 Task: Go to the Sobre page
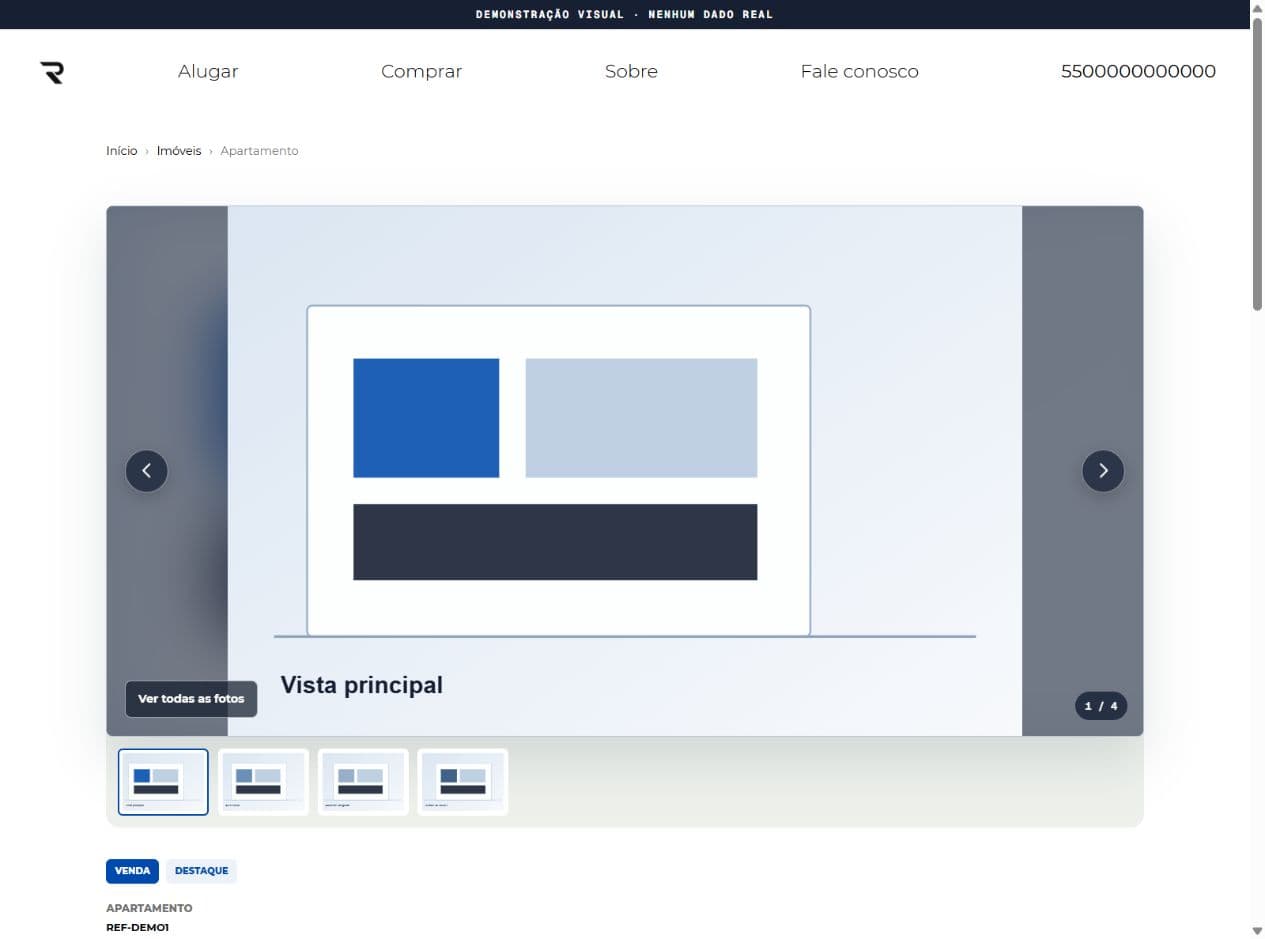(x=631, y=72)
